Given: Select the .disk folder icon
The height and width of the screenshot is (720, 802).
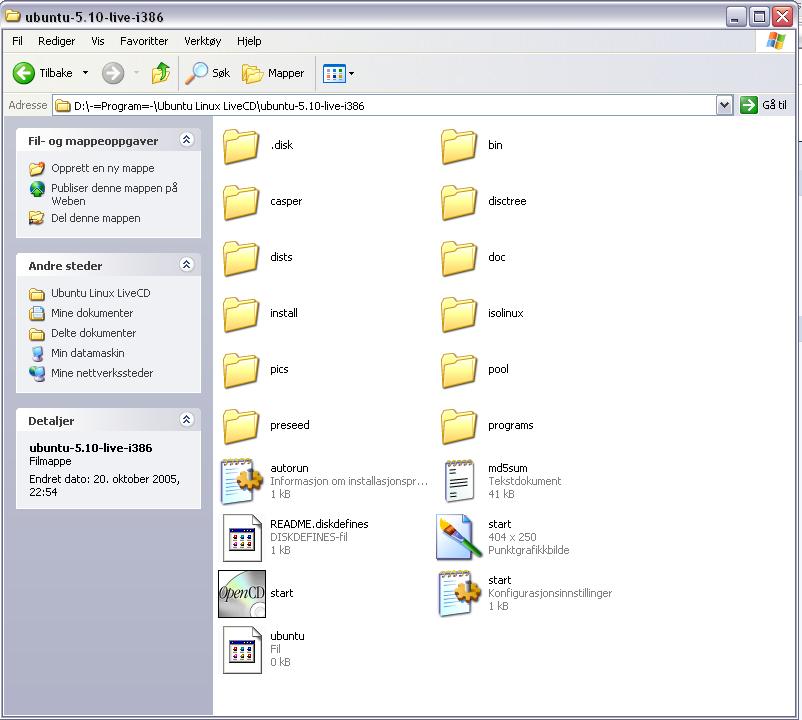Looking at the screenshot, I should tap(241, 146).
